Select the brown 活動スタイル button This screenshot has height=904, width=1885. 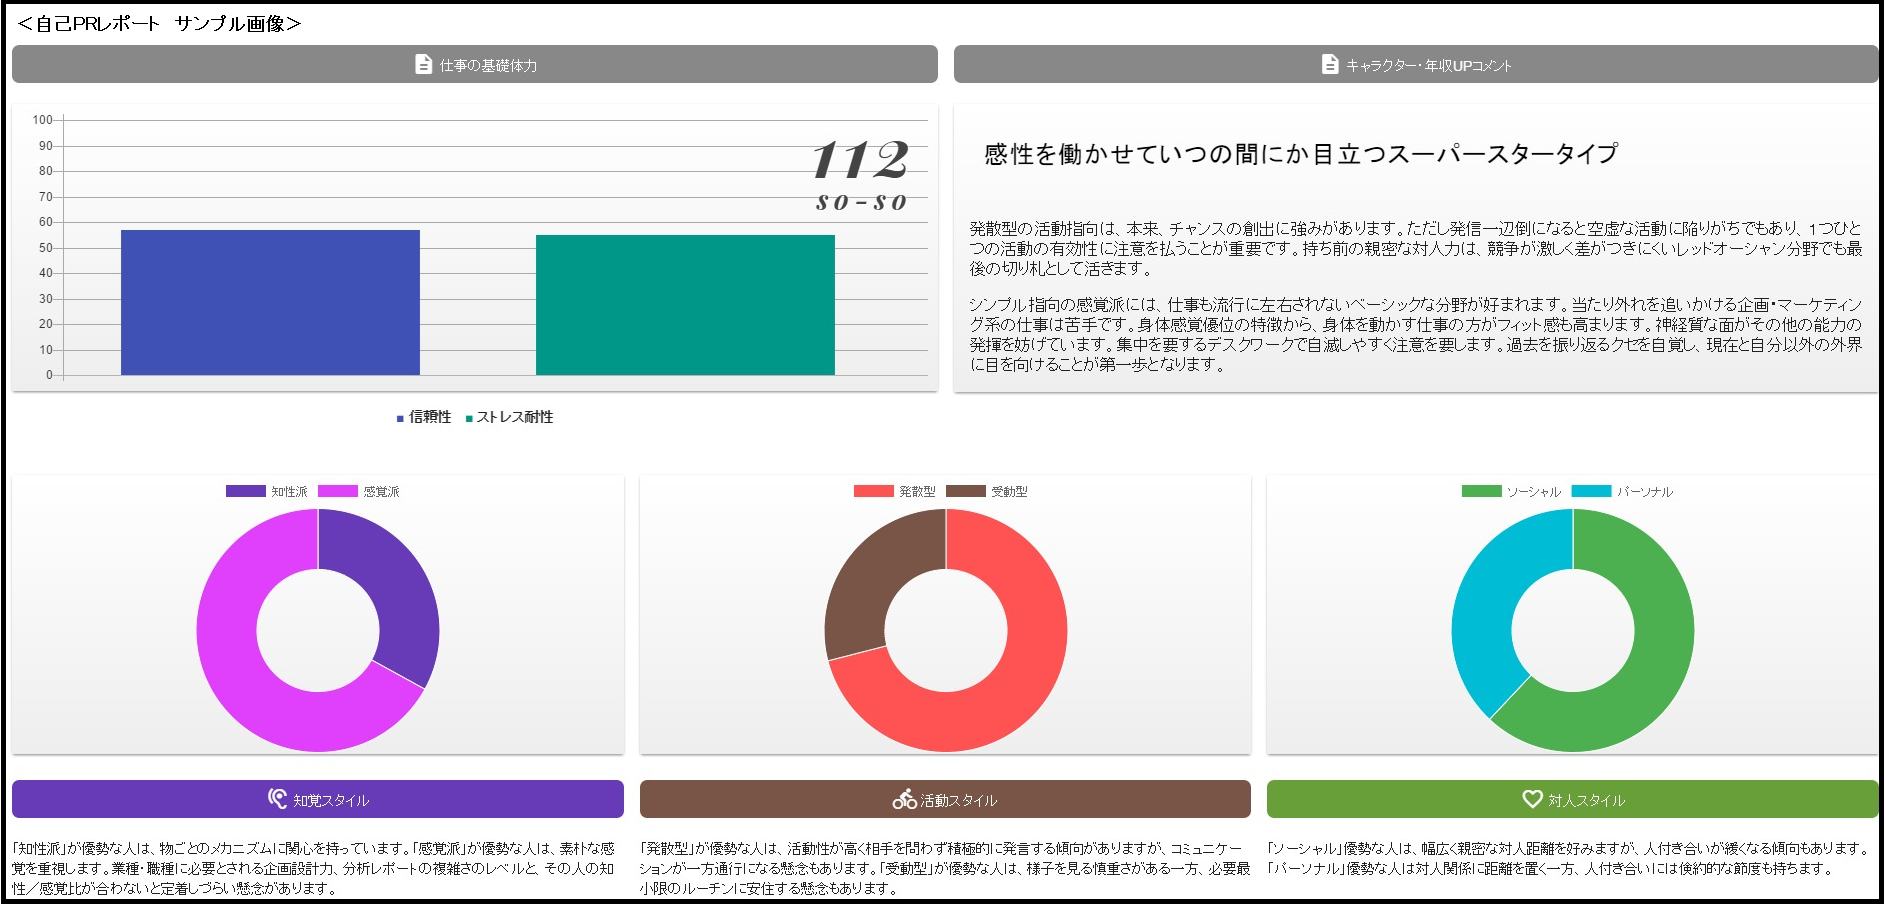945,799
